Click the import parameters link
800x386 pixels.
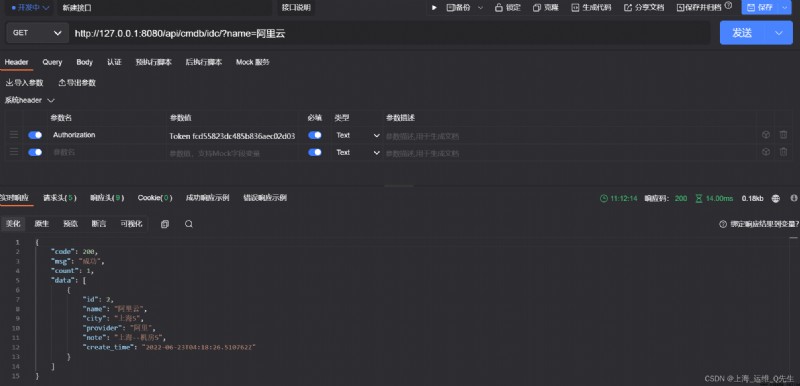24,83
